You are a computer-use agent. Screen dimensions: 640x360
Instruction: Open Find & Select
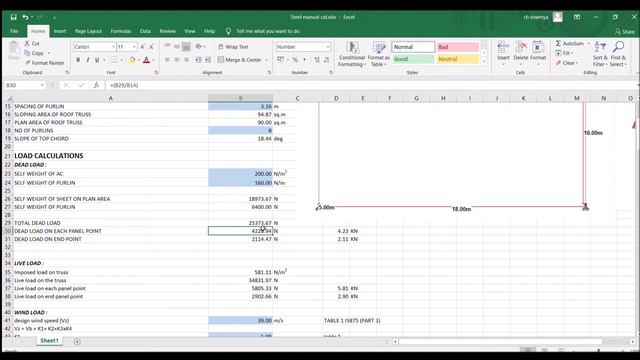click(x=618, y=54)
